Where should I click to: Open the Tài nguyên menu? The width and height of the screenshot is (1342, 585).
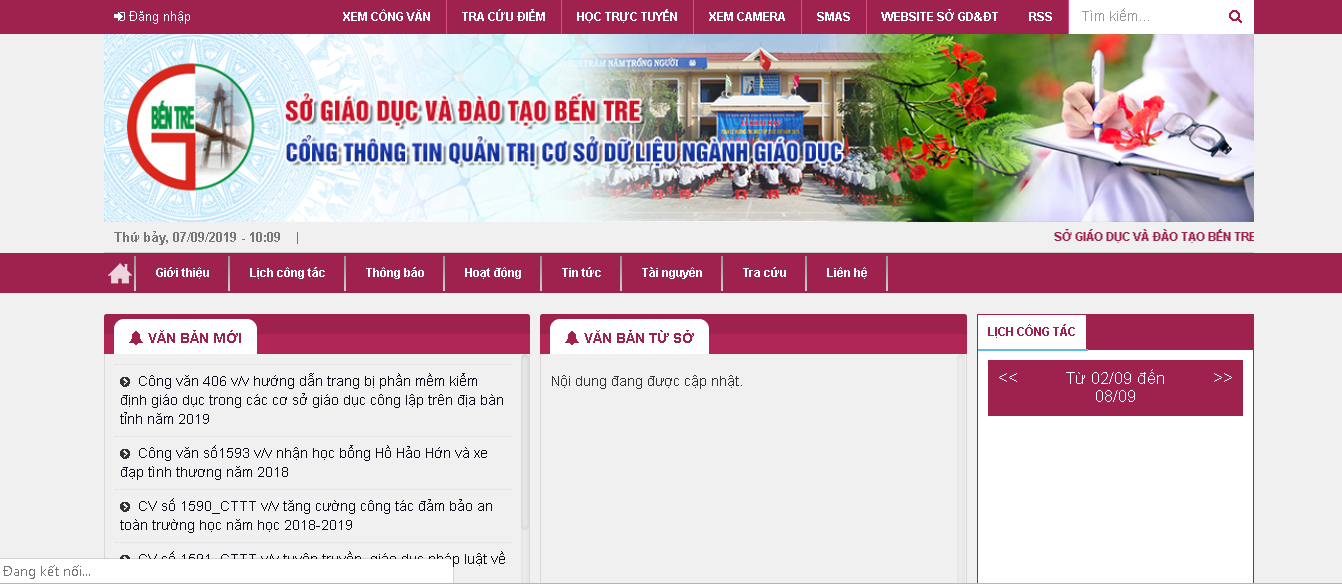click(672, 273)
